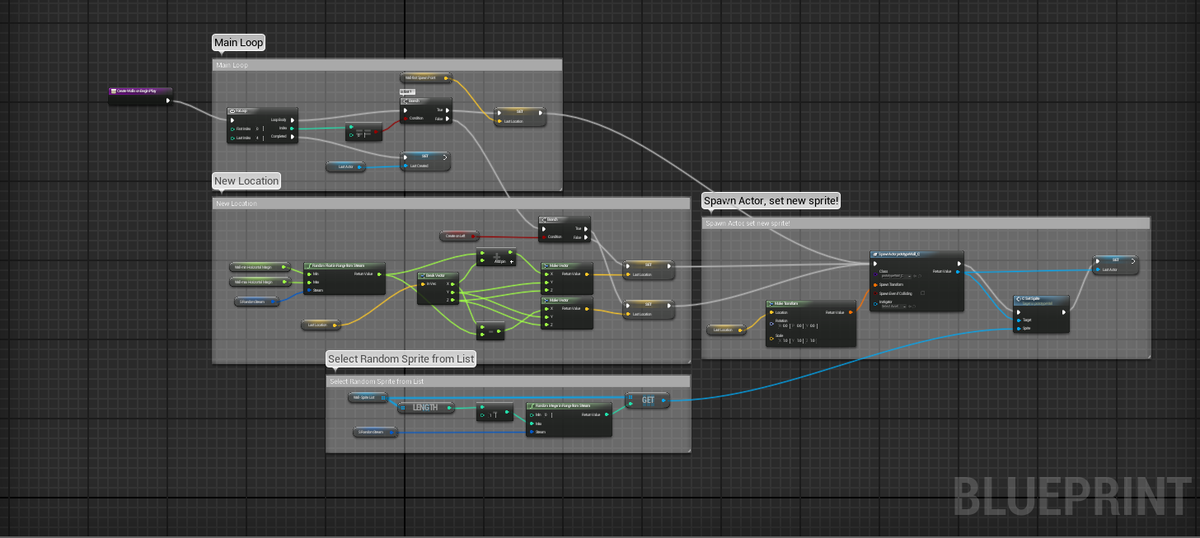The height and width of the screenshot is (538, 1200).
Task: Click the green Index output pin on ForLoop
Action: click(292, 128)
